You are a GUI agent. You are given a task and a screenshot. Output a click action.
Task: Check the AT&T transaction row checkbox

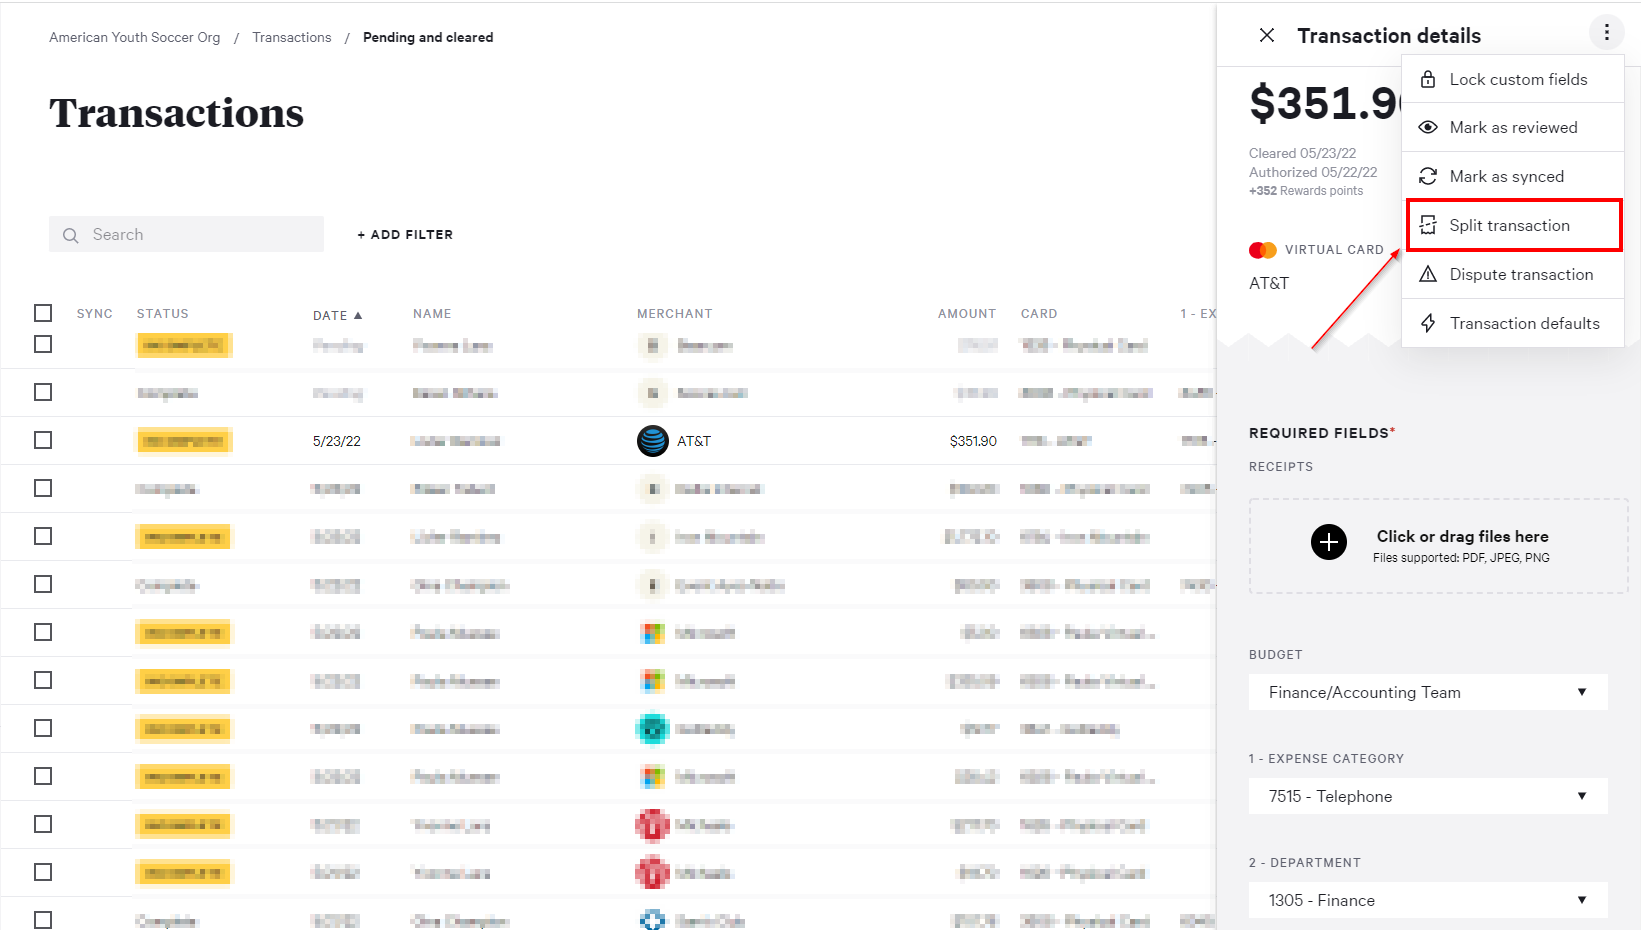pos(43,440)
